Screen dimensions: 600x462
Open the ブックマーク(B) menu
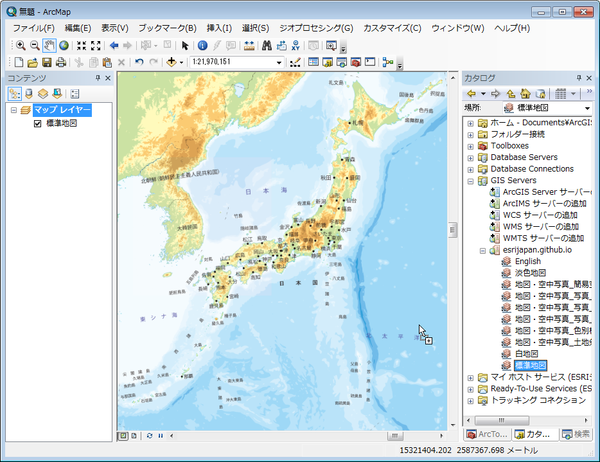tap(167, 28)
